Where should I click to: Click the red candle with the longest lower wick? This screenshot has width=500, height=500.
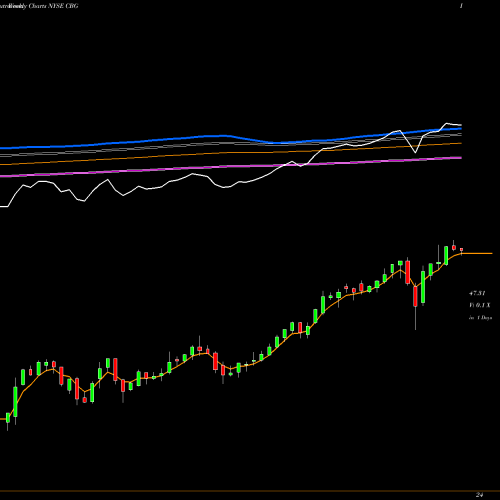tap(415, 296)
